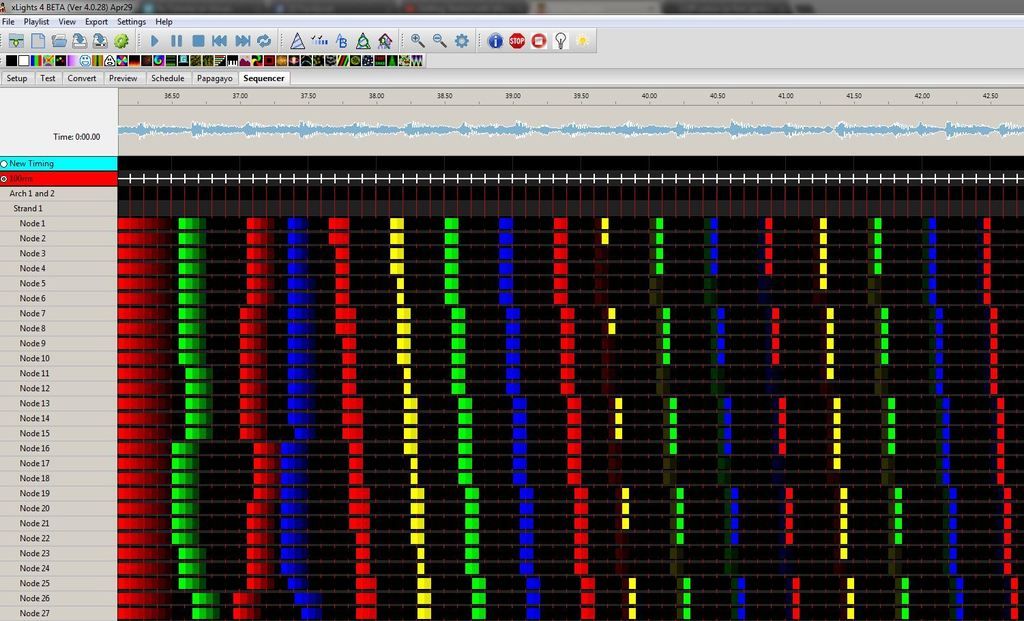Click the Save As icon

[x=100, y=41]
